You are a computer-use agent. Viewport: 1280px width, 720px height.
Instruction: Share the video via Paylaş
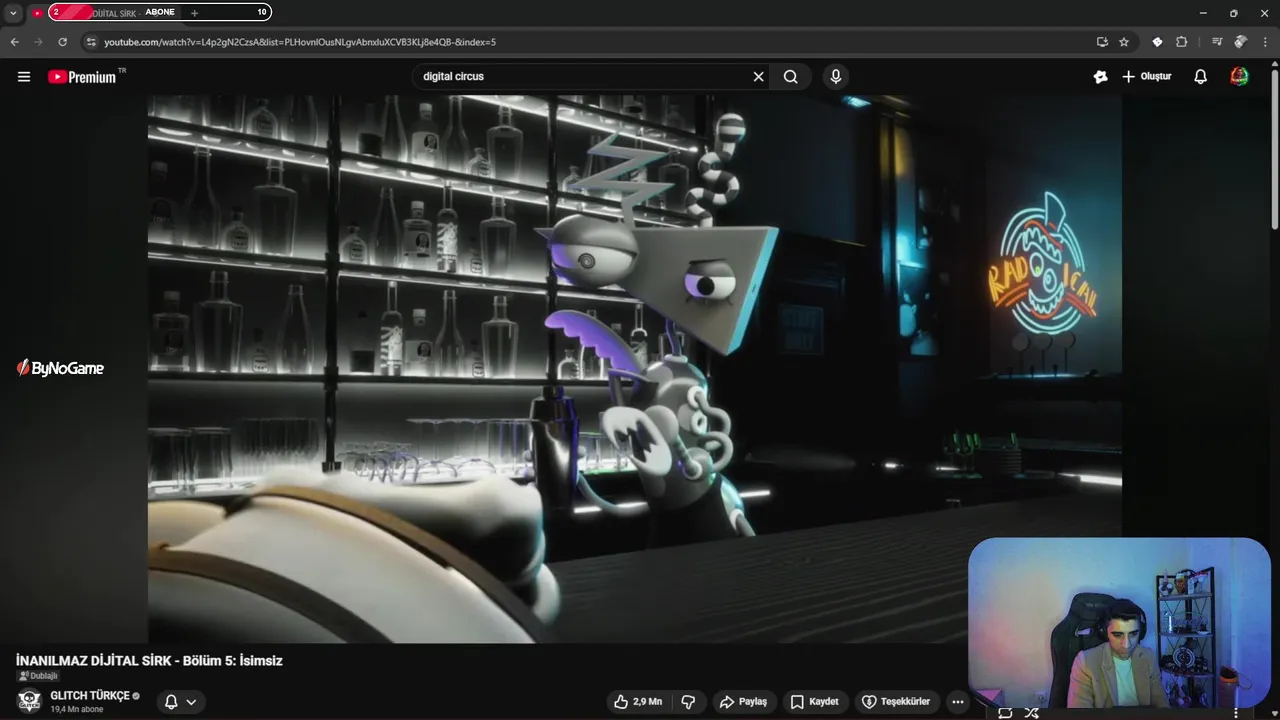743,702
